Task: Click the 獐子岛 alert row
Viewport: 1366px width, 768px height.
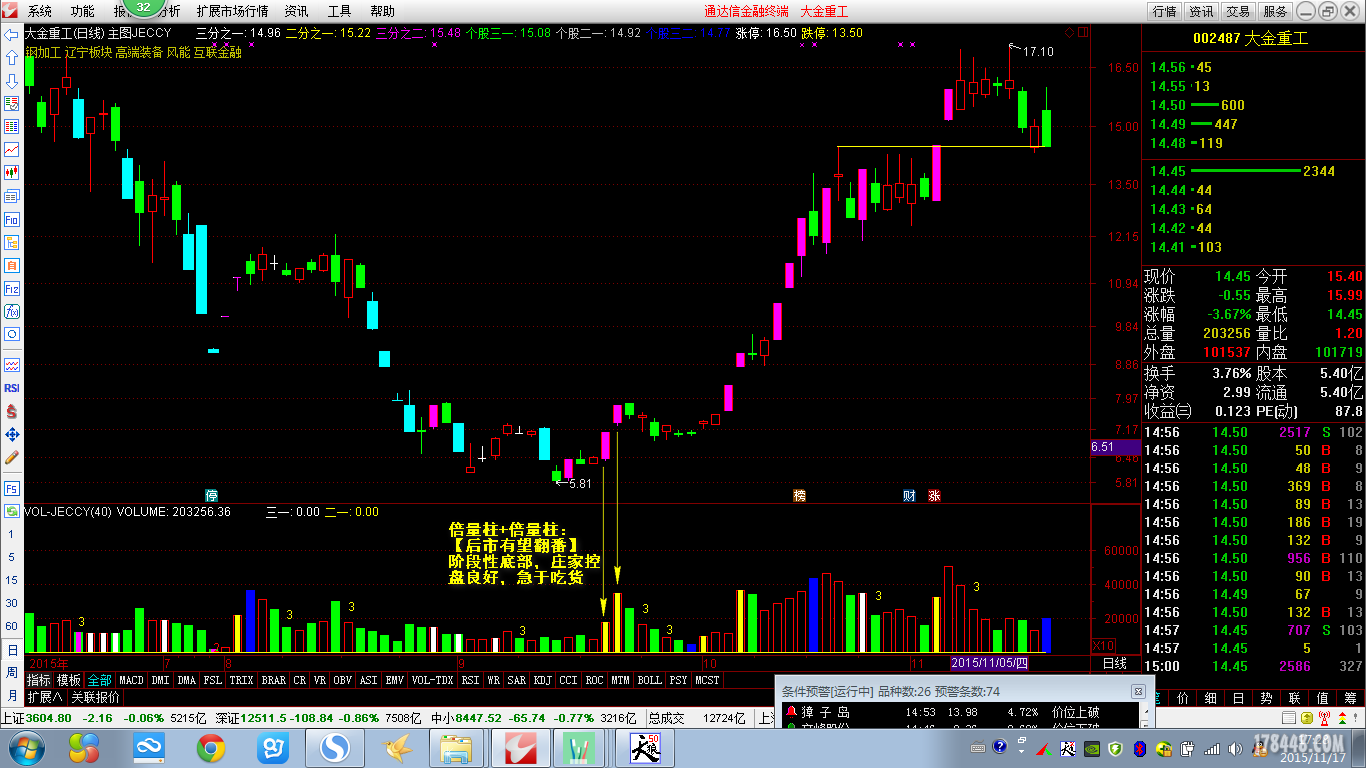Action: [x=960, y=712]
